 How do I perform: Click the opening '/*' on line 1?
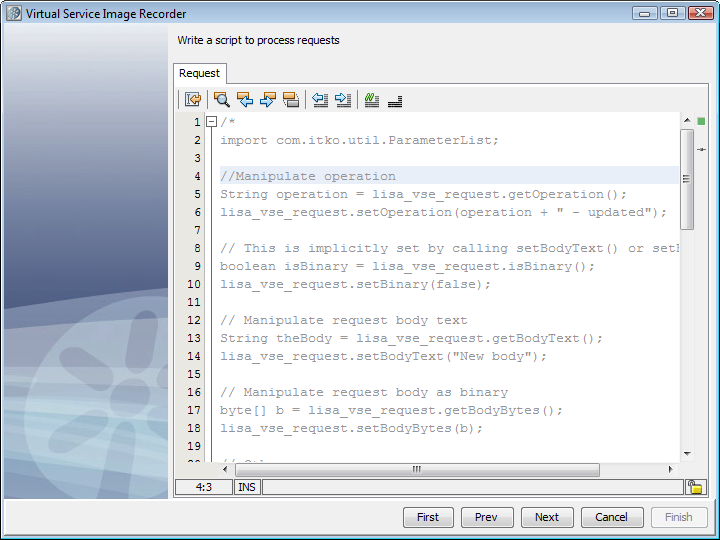(228, 122)
